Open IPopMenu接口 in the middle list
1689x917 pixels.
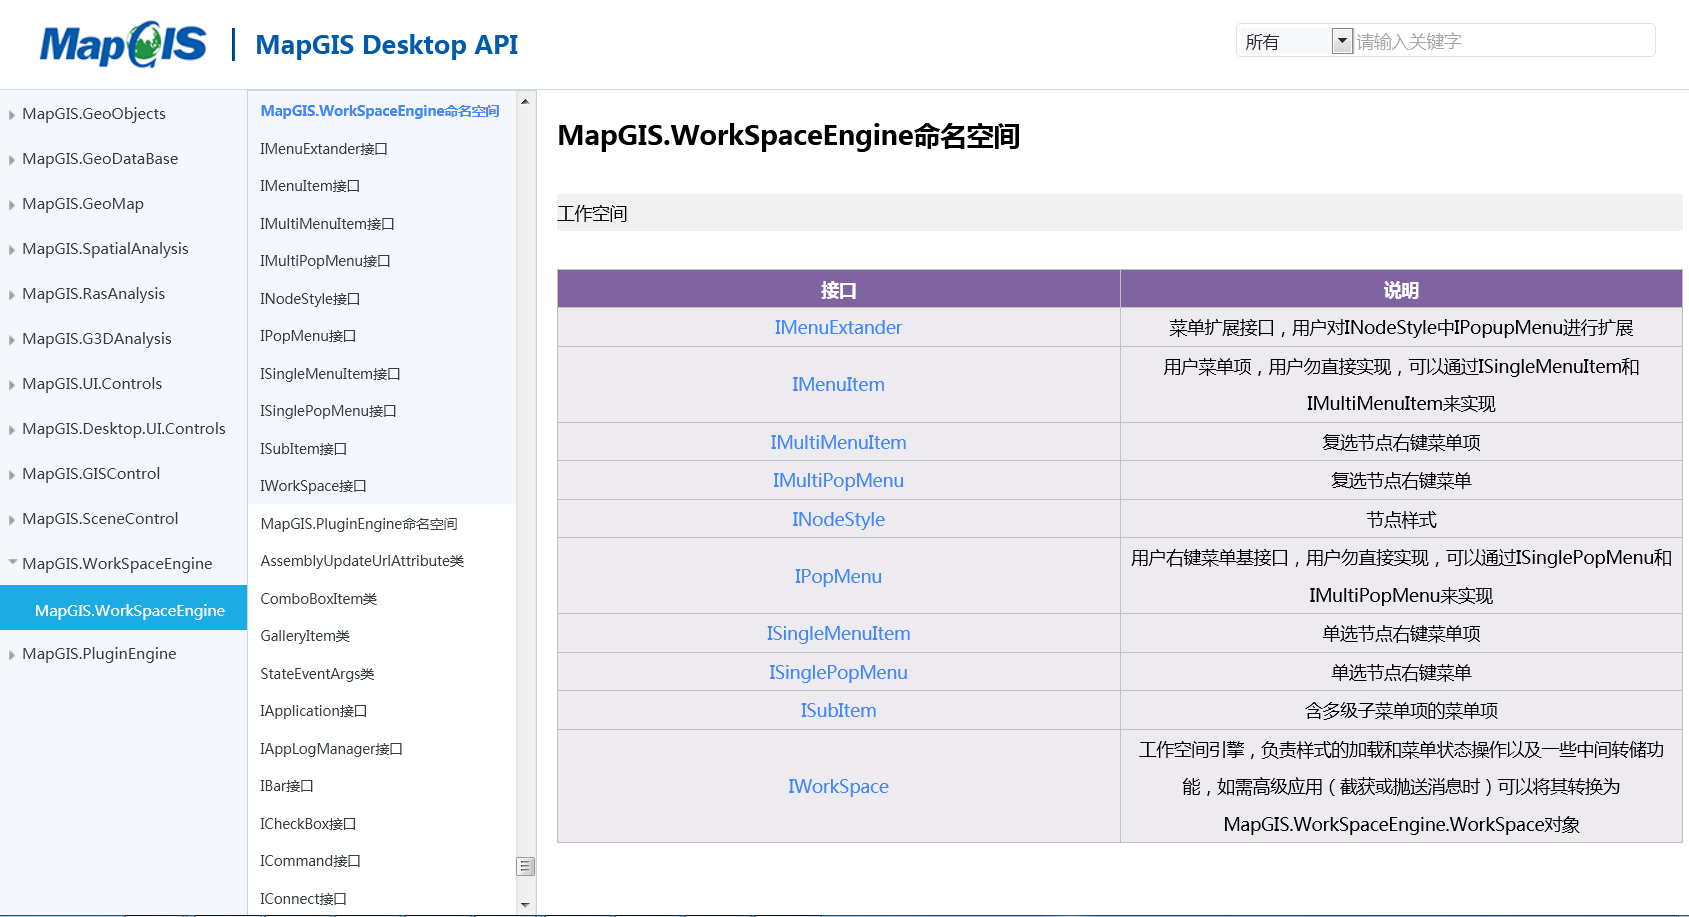308,336
